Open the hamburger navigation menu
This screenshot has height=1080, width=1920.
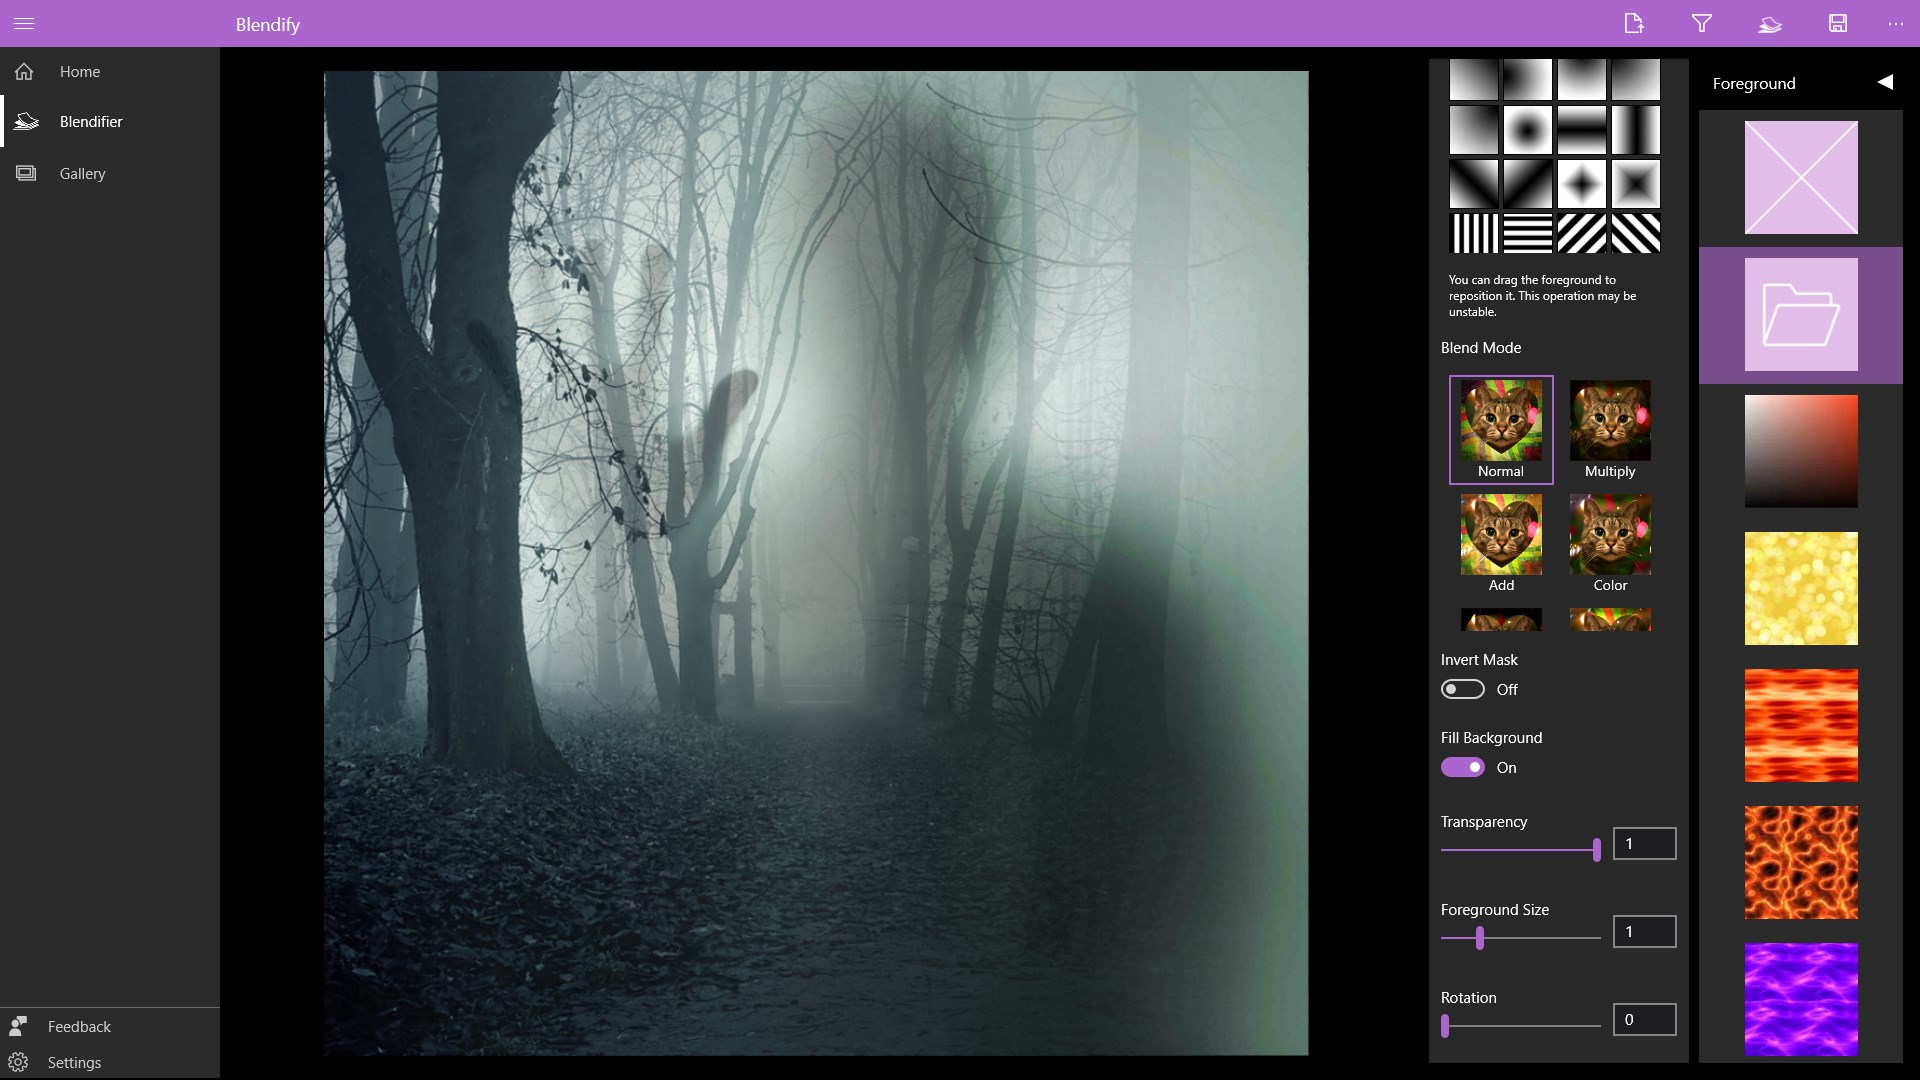pyautogui.click(x=24, y=23)
